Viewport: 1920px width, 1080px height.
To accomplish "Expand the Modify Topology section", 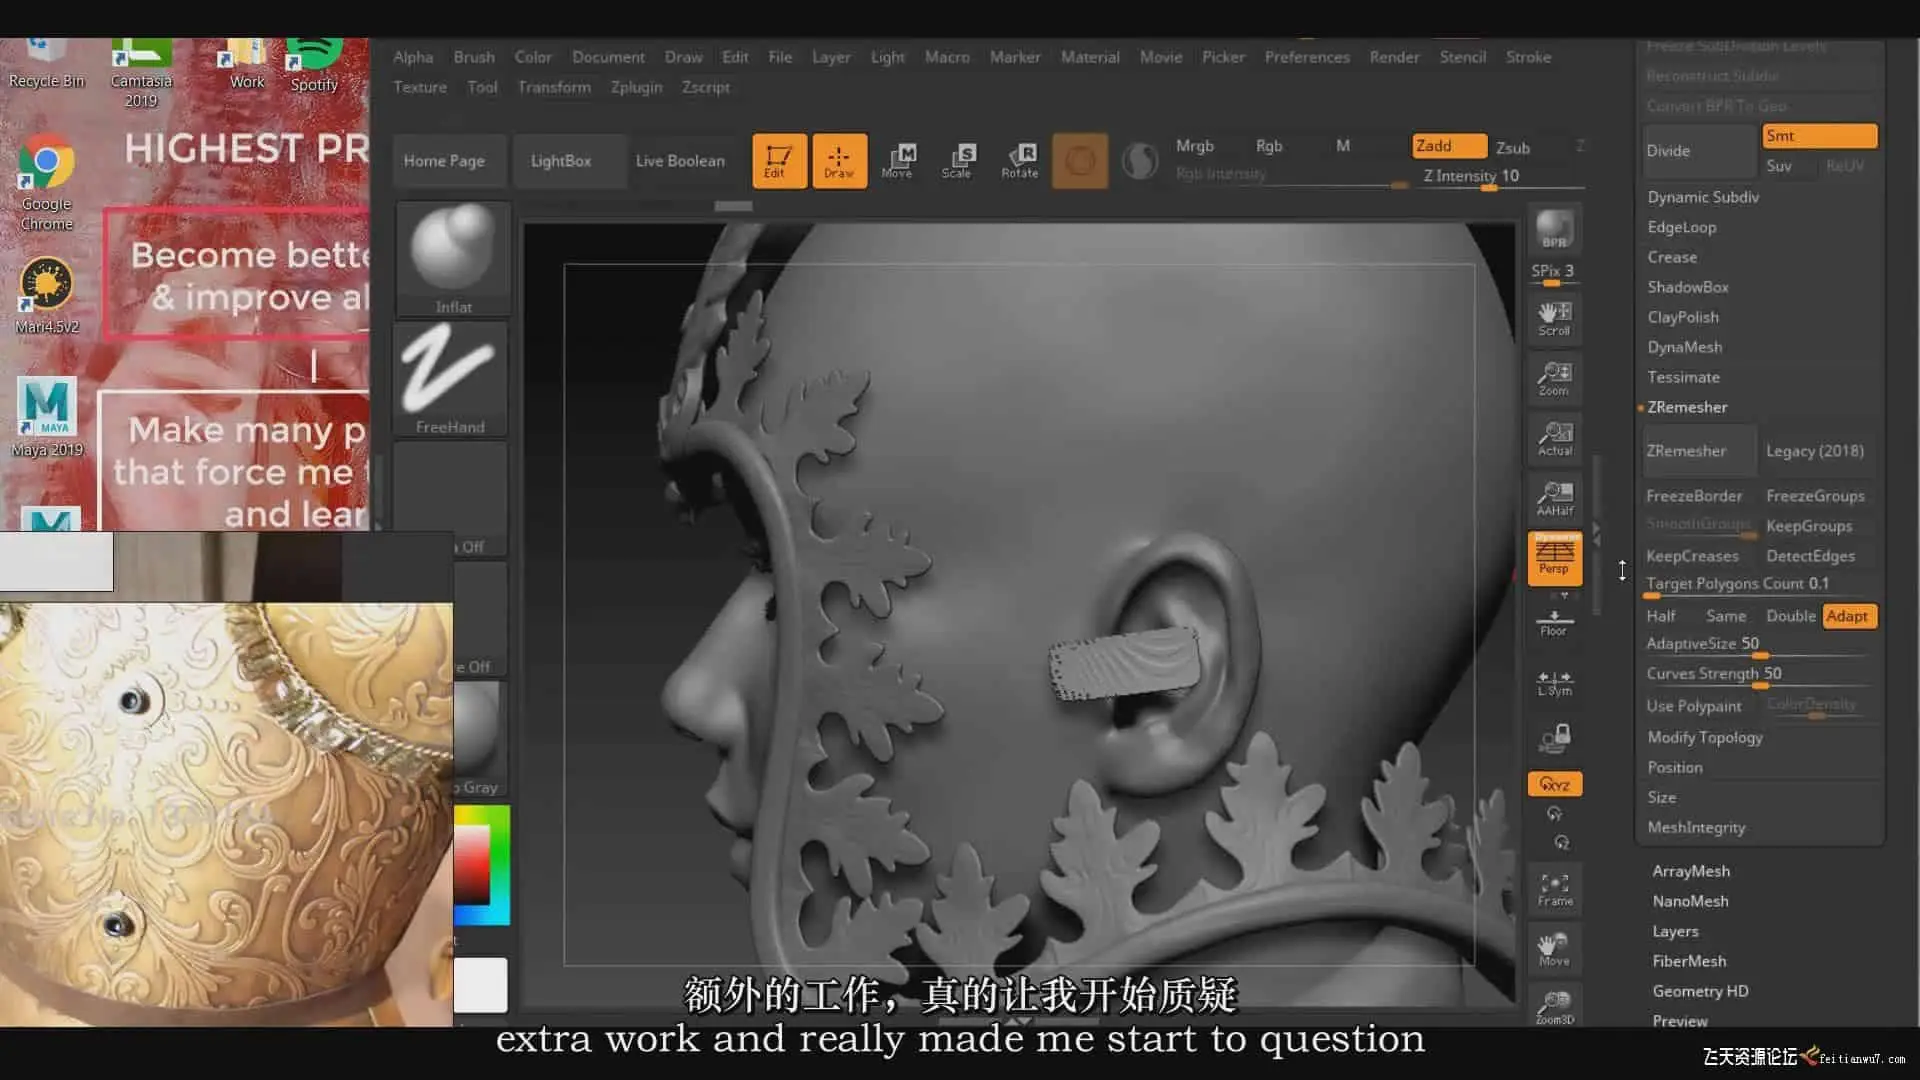I will coord(1705,737).
